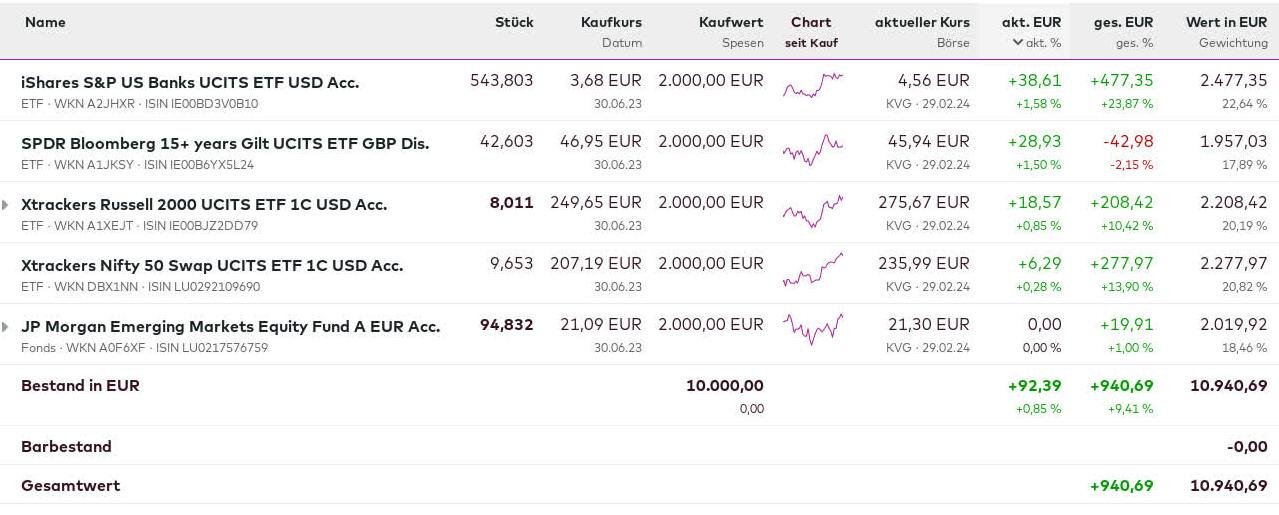The height and width of the screenshot is (515, 1279).
Task: Click the ges. EUR column header
Action: 1123,22
